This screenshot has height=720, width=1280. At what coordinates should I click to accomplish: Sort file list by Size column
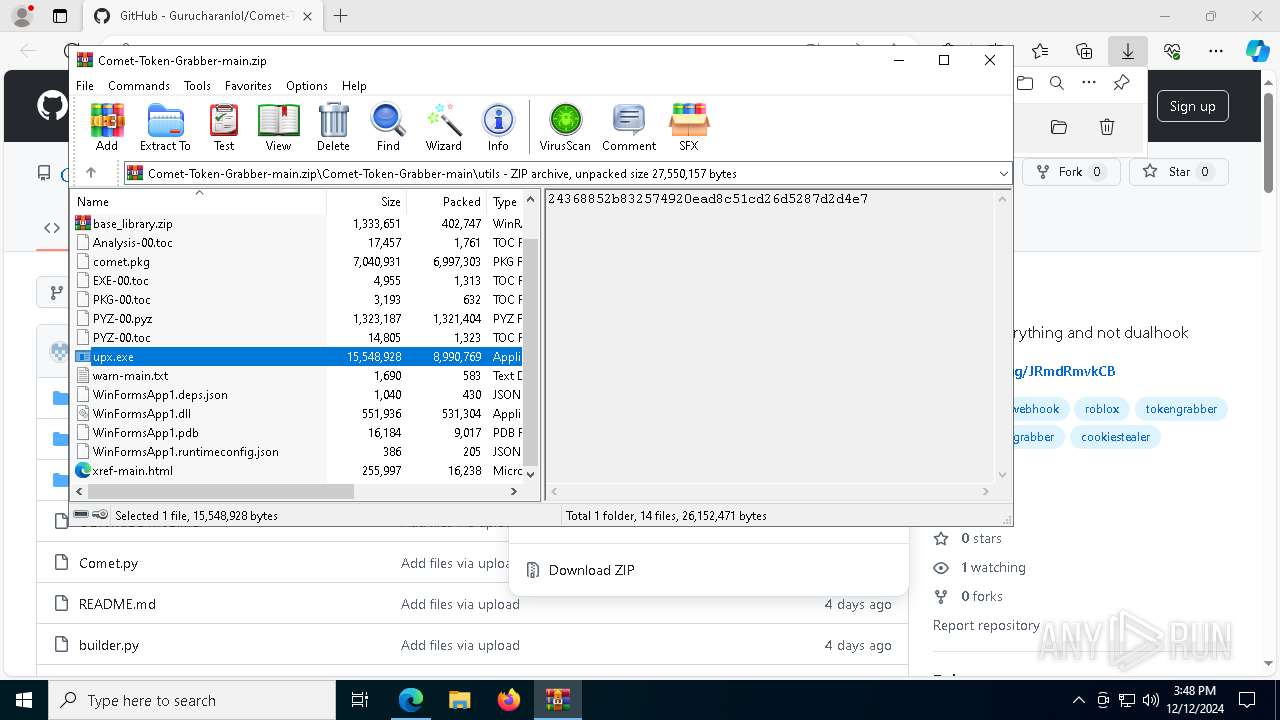coord(366,201)
